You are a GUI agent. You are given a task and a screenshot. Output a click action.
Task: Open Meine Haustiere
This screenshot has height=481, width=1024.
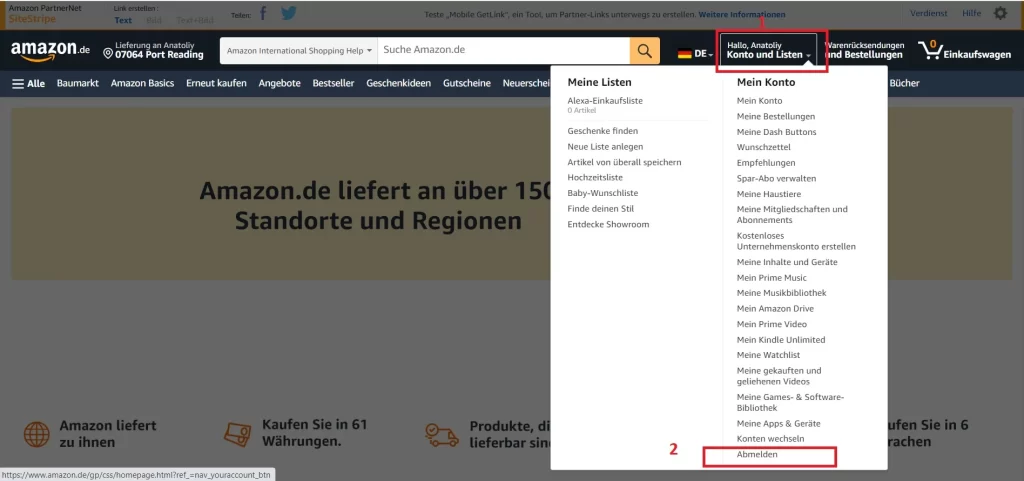click(769, 194)
